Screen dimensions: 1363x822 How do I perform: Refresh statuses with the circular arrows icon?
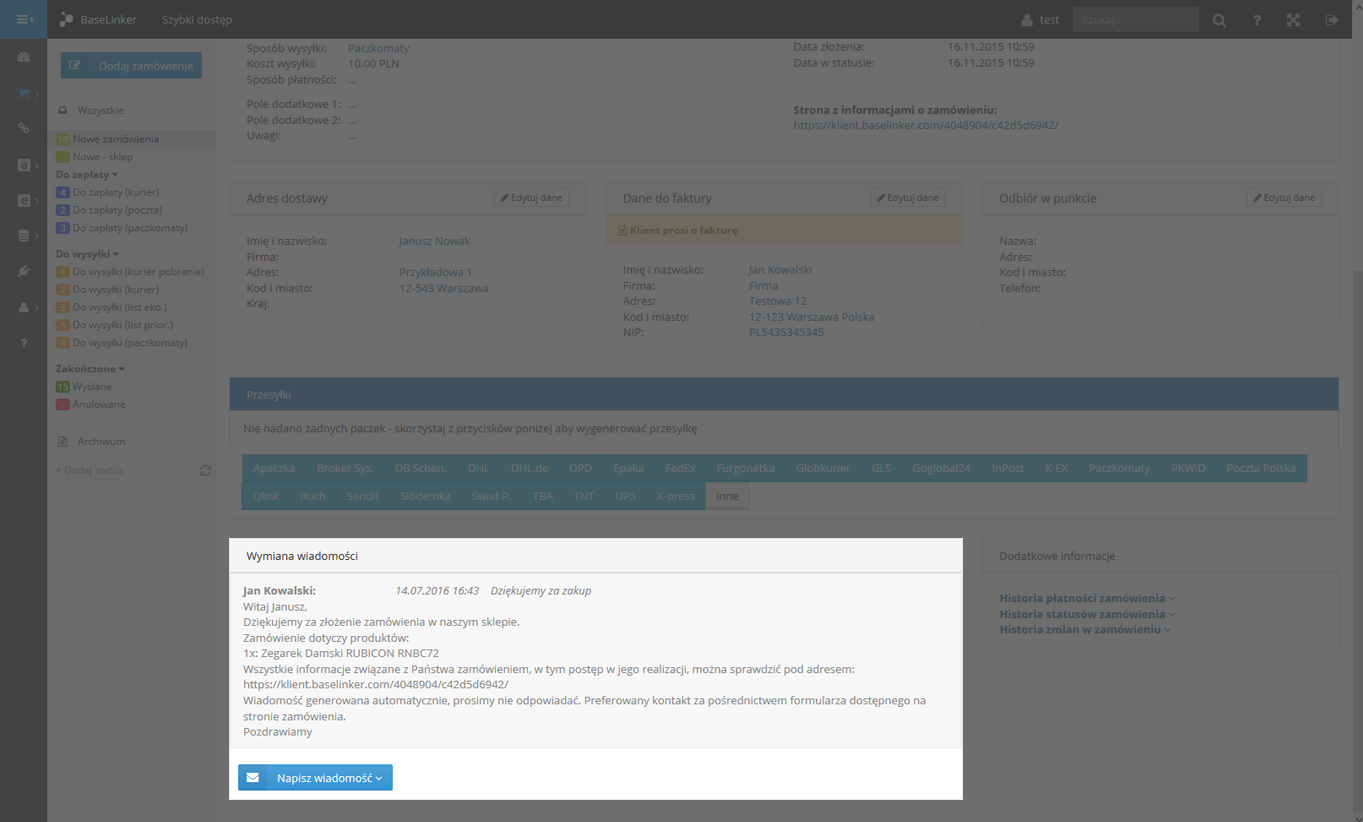(205, 470)
